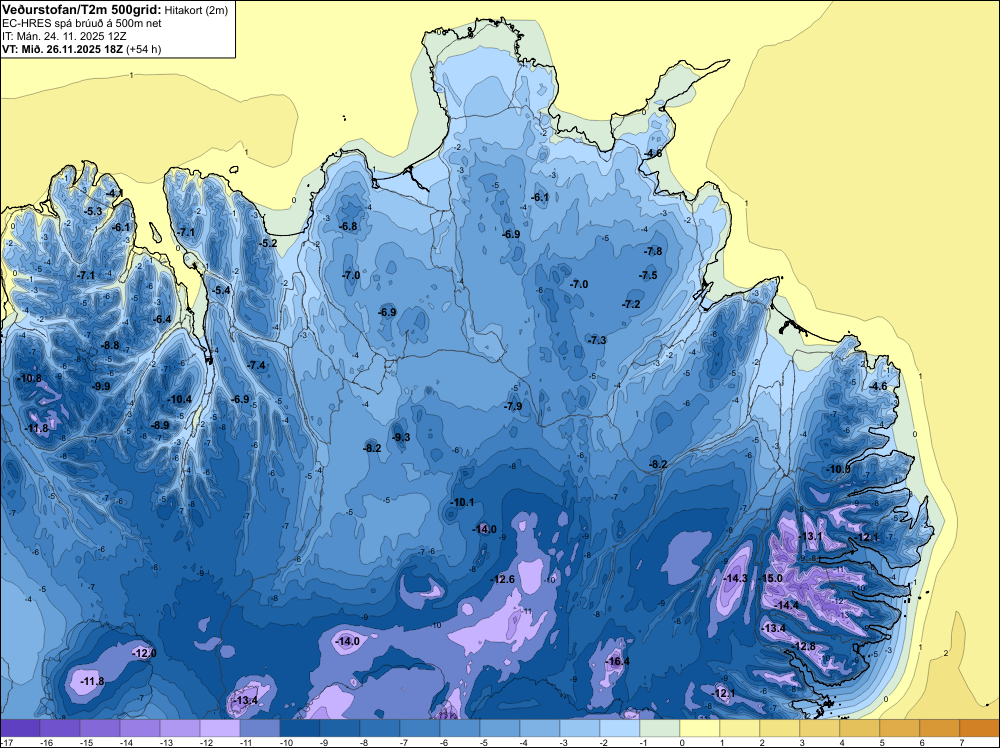
Task: Click the -12.6 temperature value
Action: 503,580
